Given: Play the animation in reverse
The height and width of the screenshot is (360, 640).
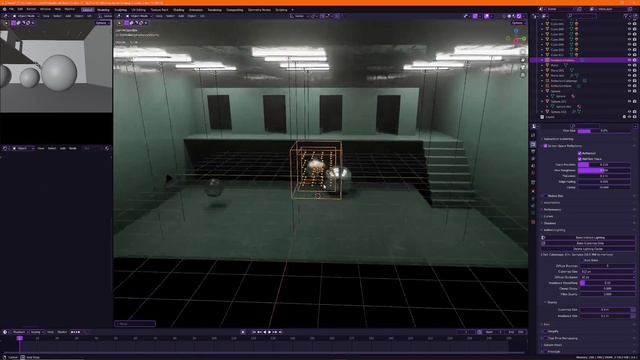Looking at the screenshot, I should click(x=265, y=332).
